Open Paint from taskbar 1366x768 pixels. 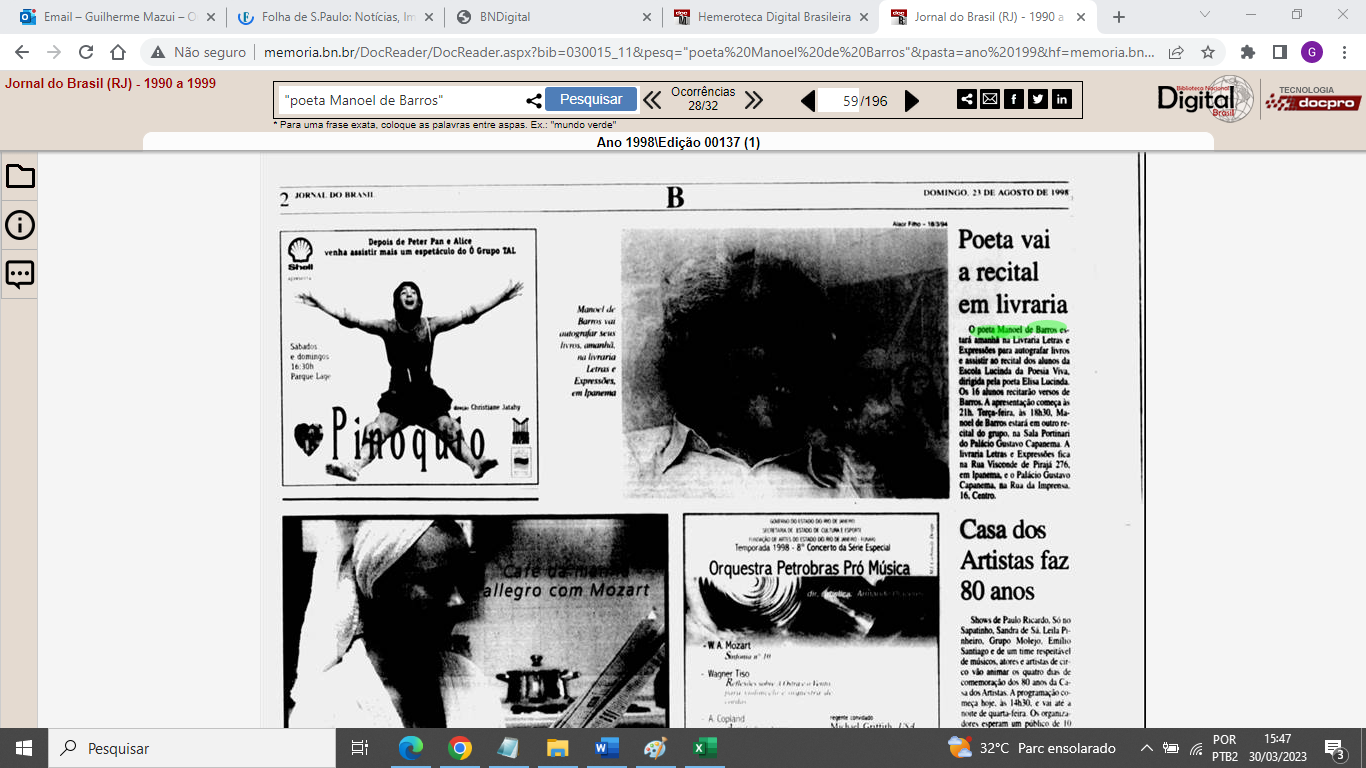pos(656,748)
